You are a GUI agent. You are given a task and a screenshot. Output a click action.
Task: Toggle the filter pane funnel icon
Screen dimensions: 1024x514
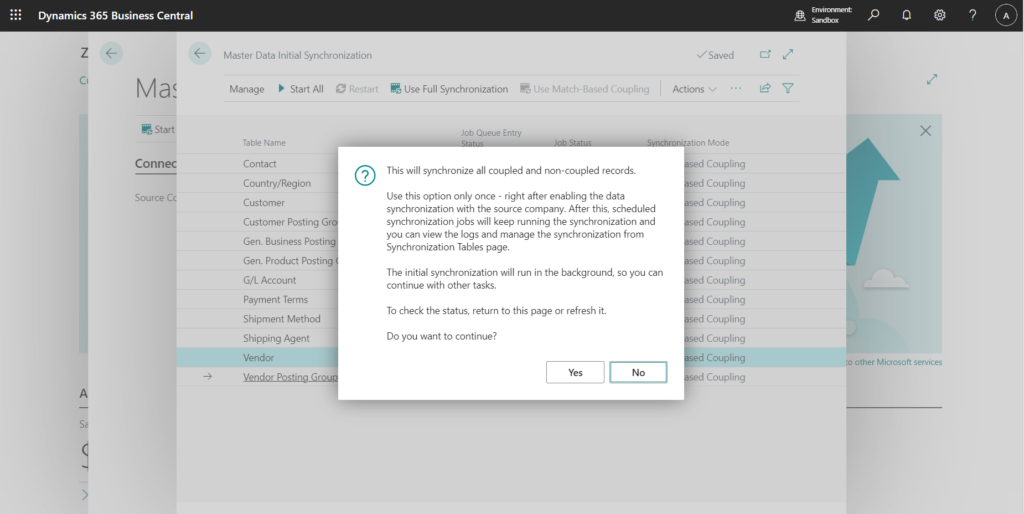(788, 88)
